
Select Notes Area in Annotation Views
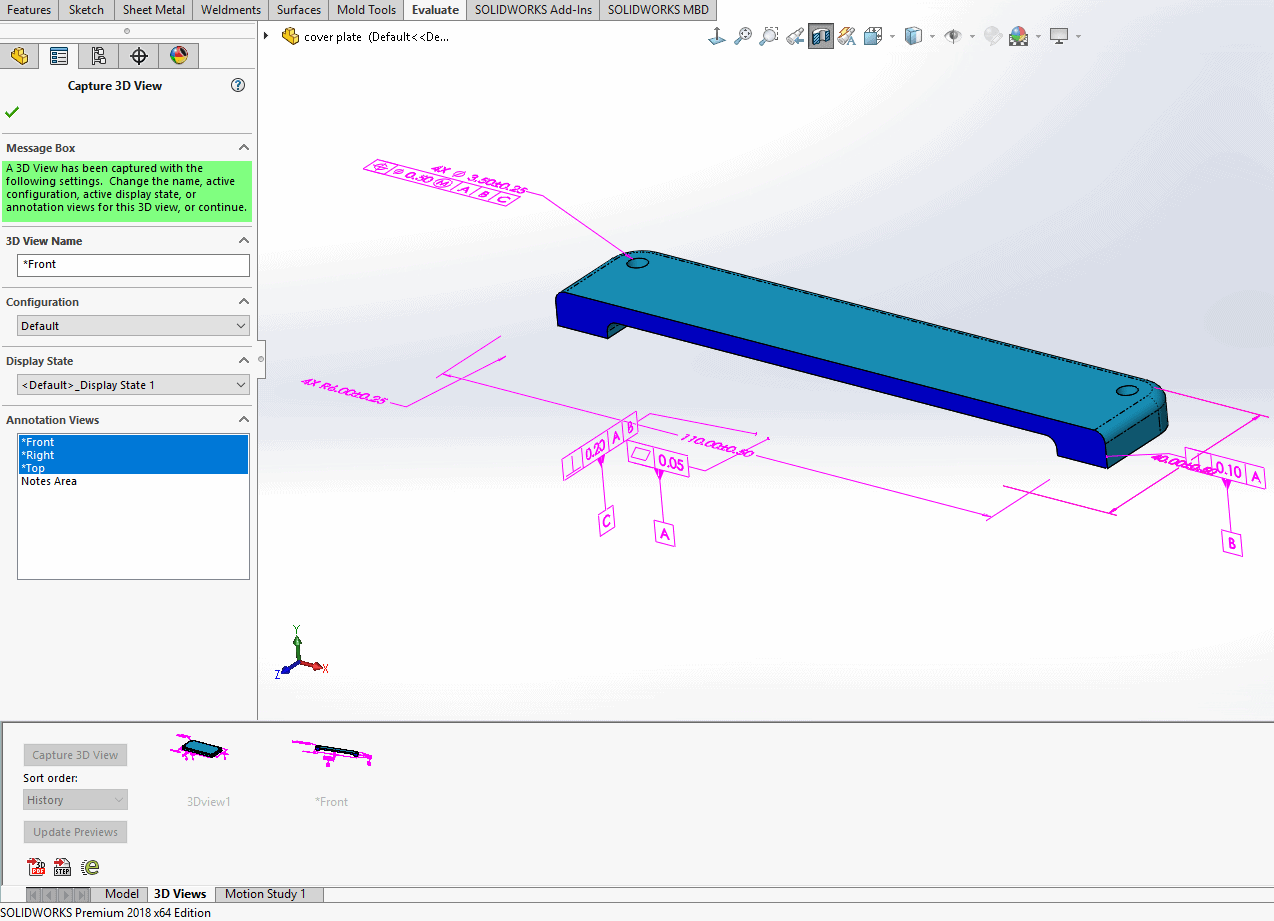pyautogui.click(x=133, y=481)
